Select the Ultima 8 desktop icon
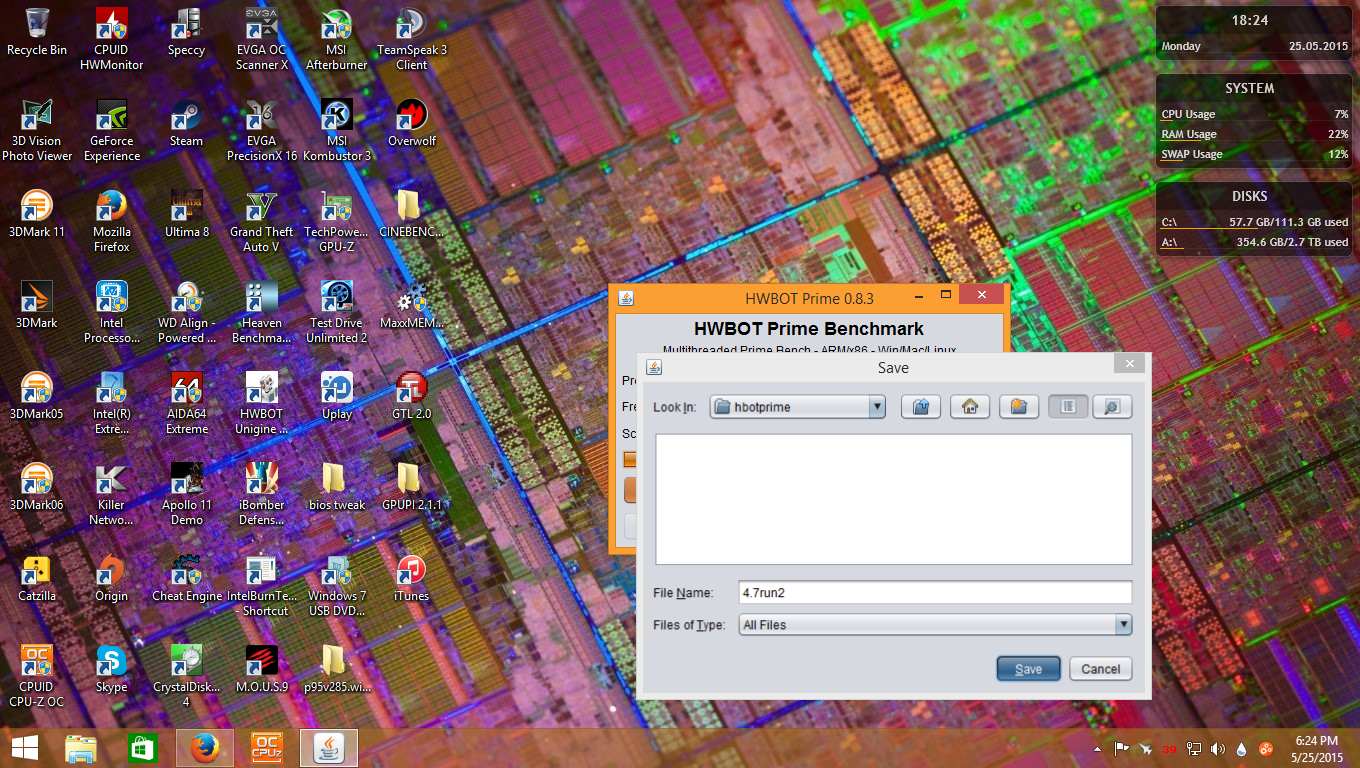1360x768 pixels. pyautogui.click(x=186, y=214)
